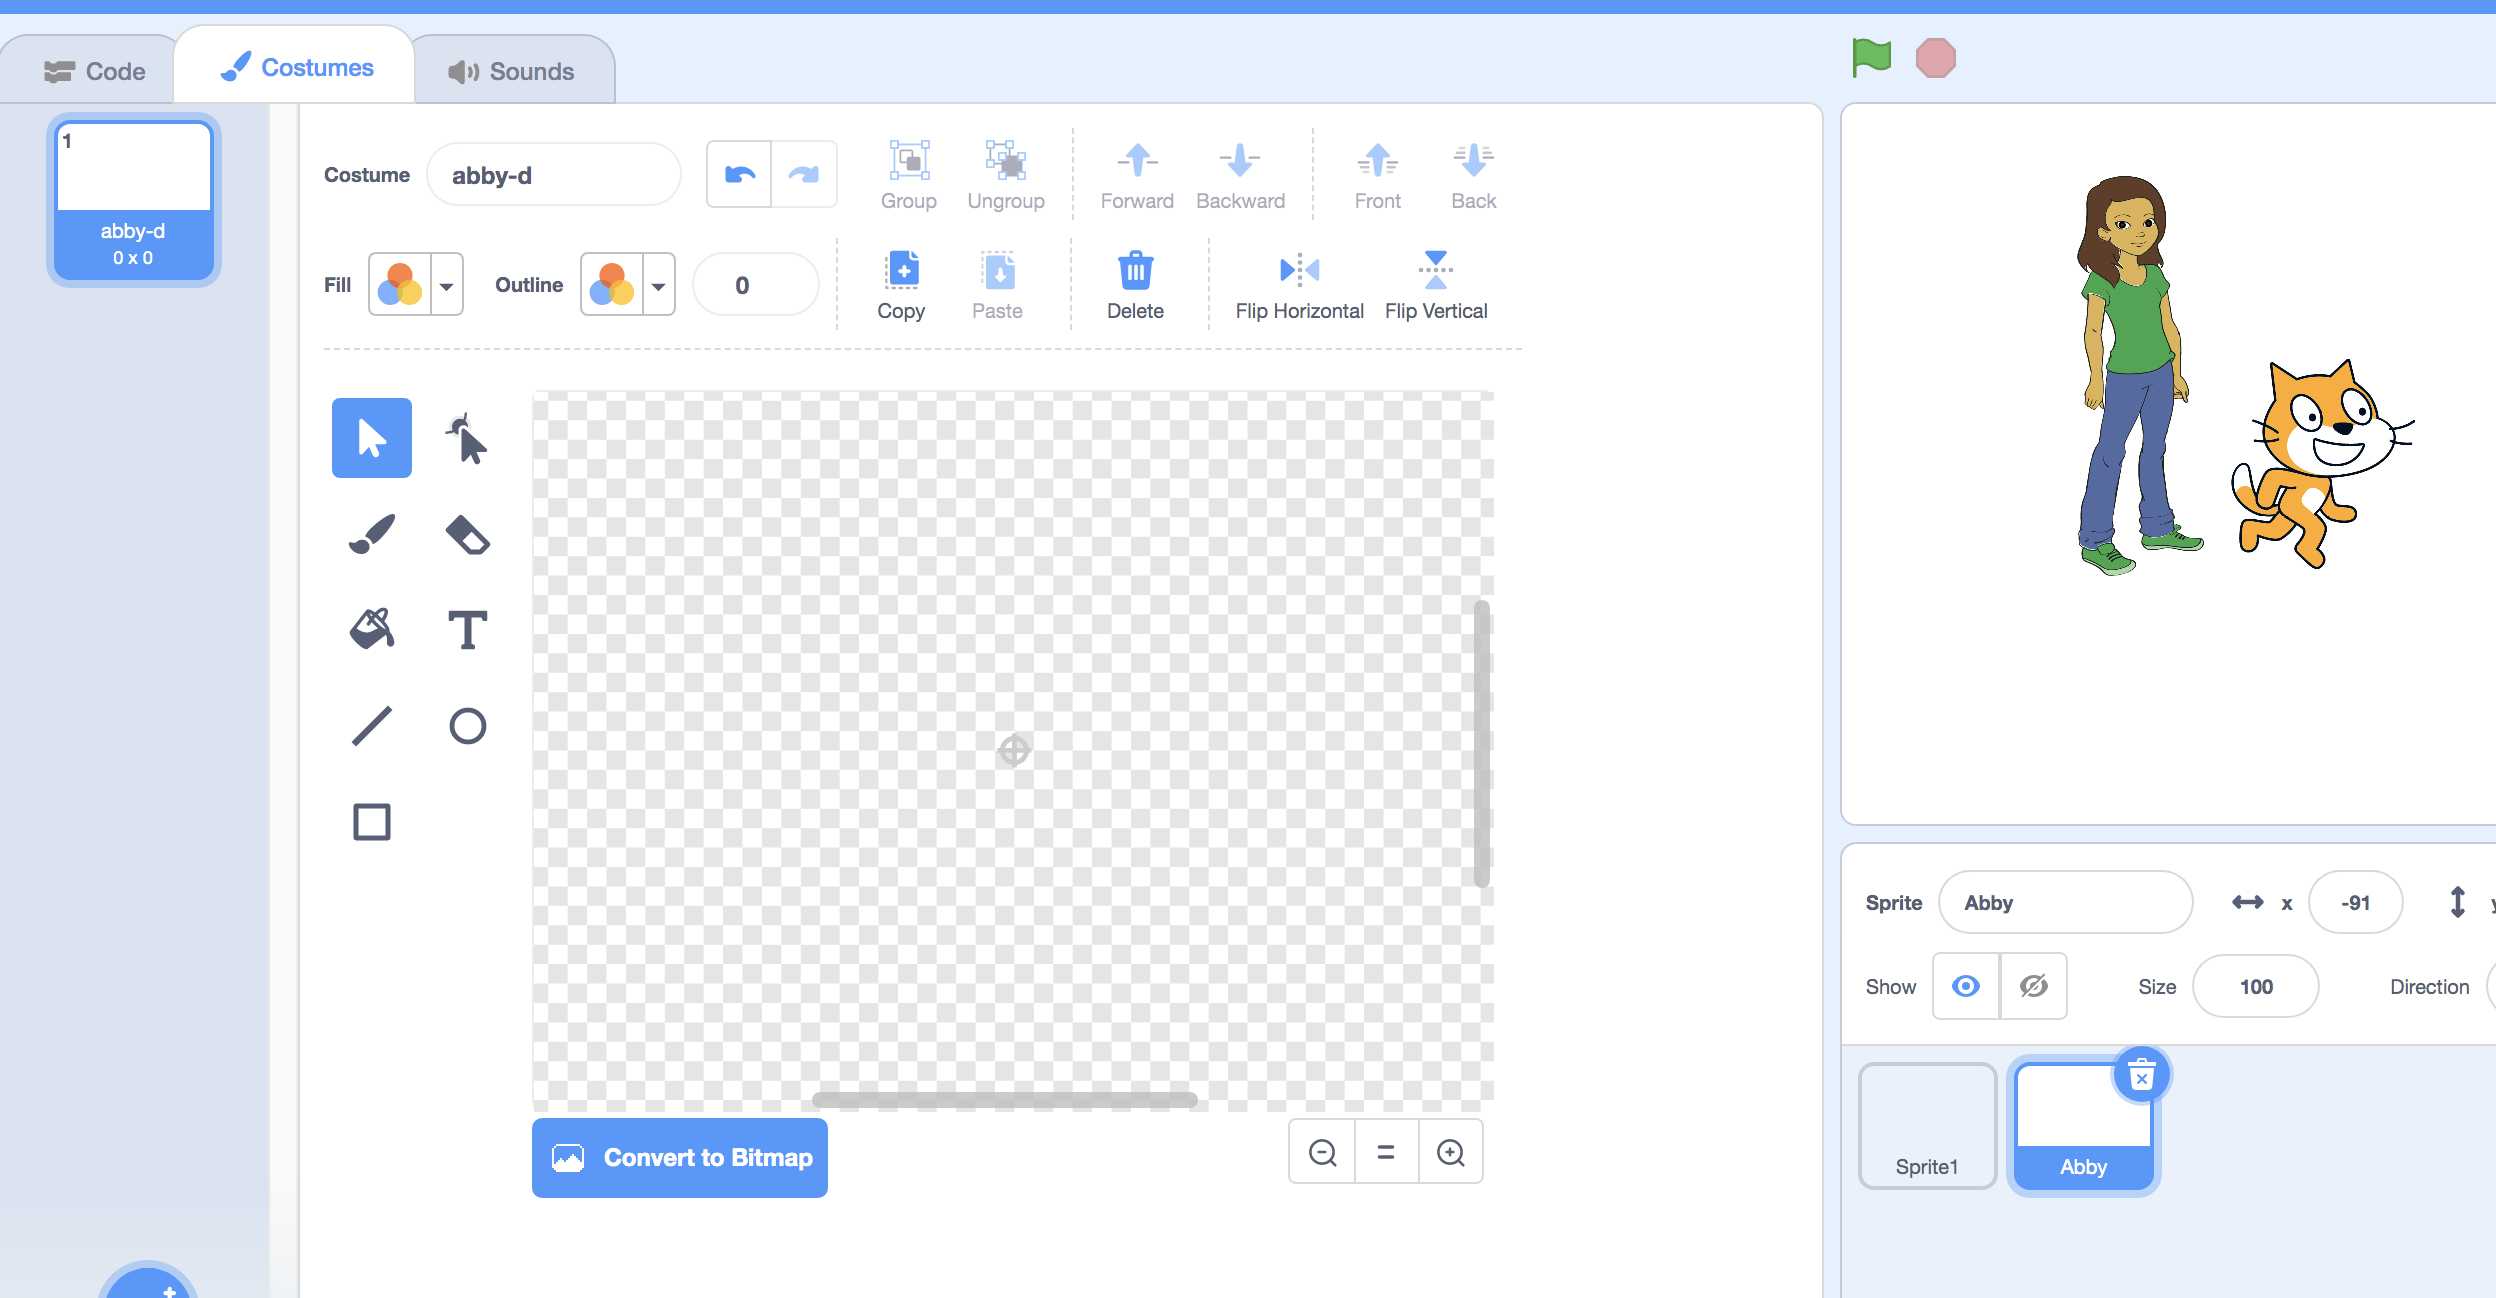This screenshot has width=2496, height=1298.
Task: Select the Rectangle tool
Action: (371, 820)
